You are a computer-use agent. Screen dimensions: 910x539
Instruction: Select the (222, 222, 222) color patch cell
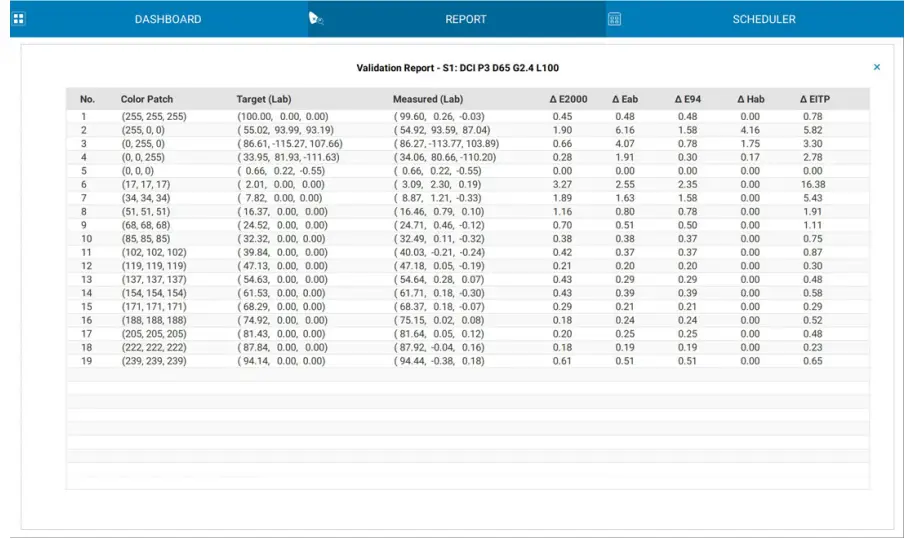[154, 348]
